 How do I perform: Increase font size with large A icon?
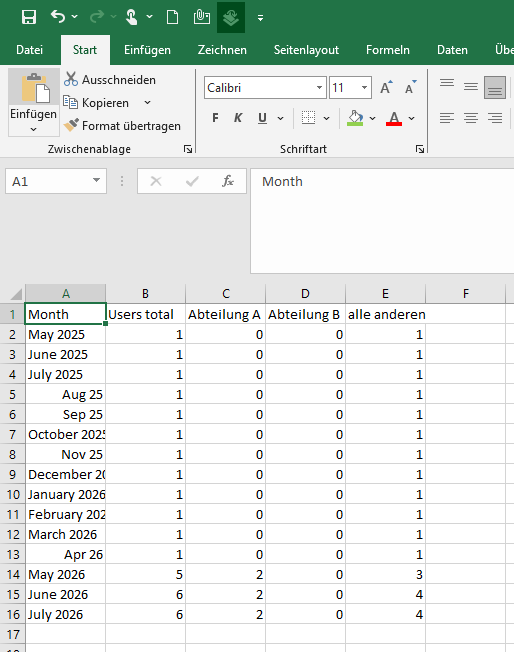[x=386, y=87]
